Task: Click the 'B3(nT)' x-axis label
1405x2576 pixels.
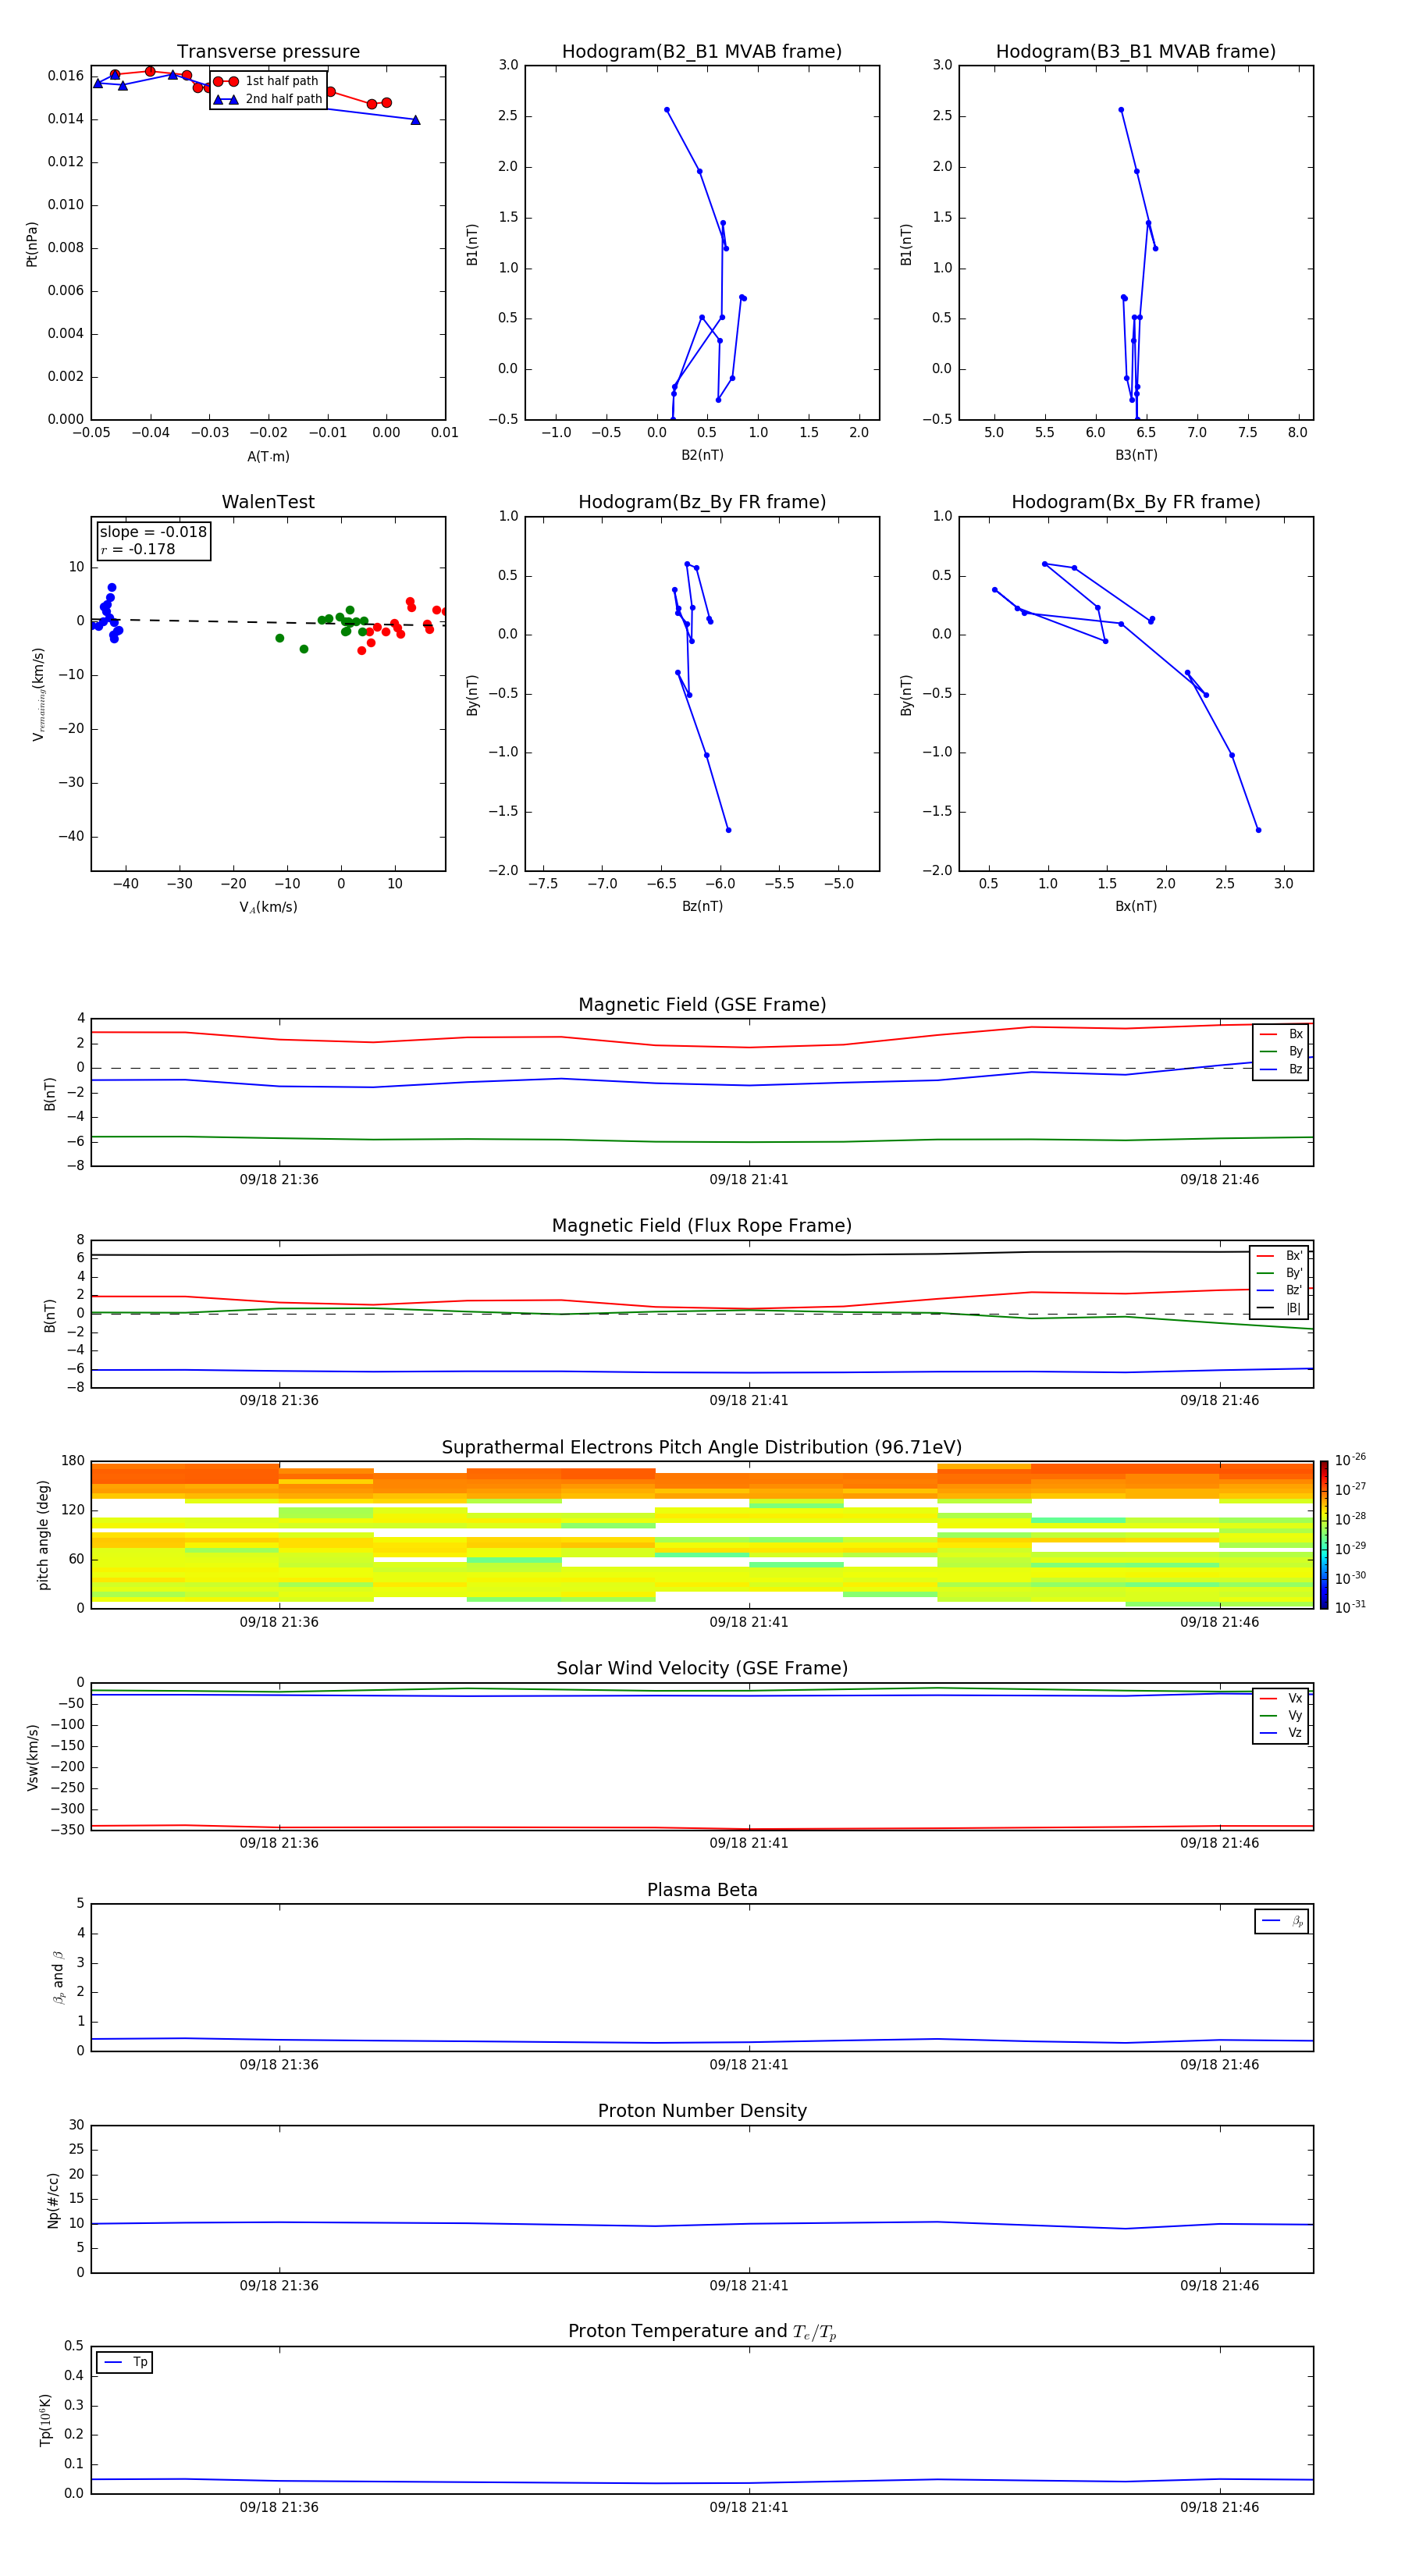Action: [x=1136, y=455]
